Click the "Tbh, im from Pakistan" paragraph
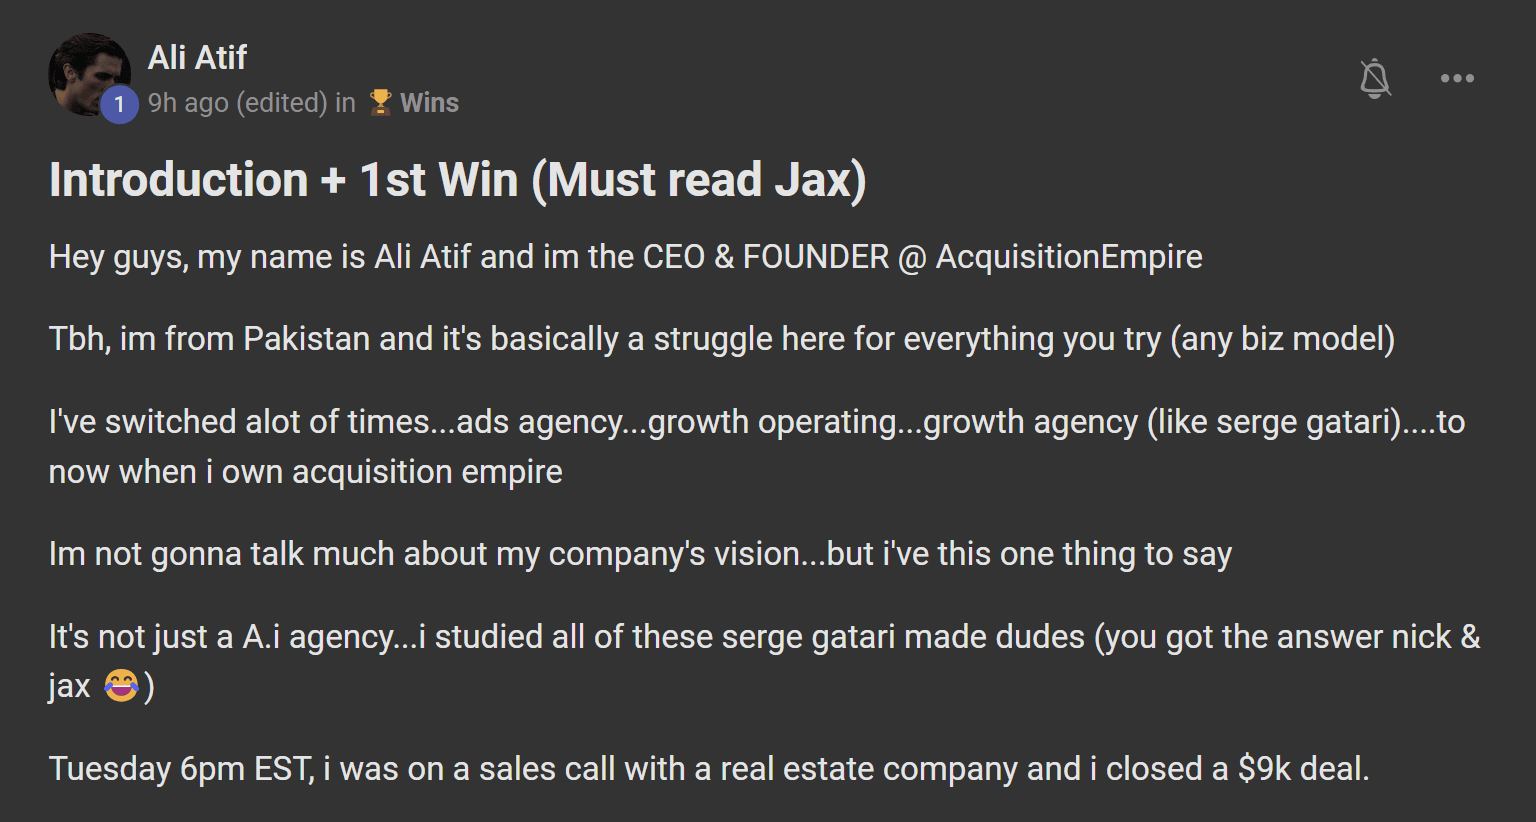 pos(720,339)
